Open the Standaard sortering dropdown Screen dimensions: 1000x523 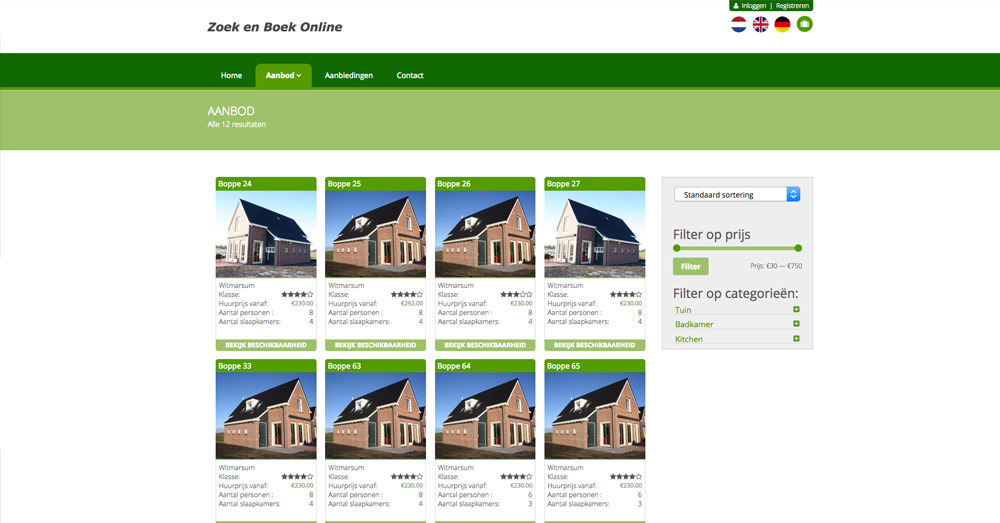pos(737,194)
